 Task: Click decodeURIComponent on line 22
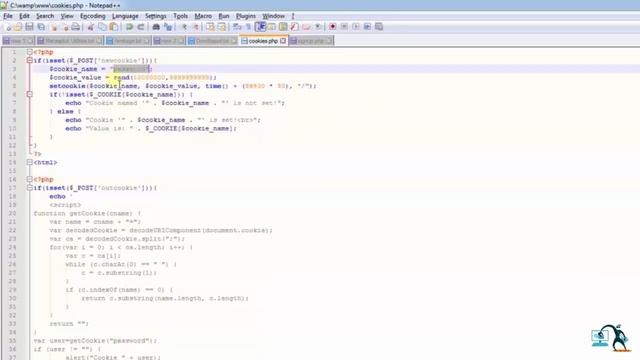point(165,230)
